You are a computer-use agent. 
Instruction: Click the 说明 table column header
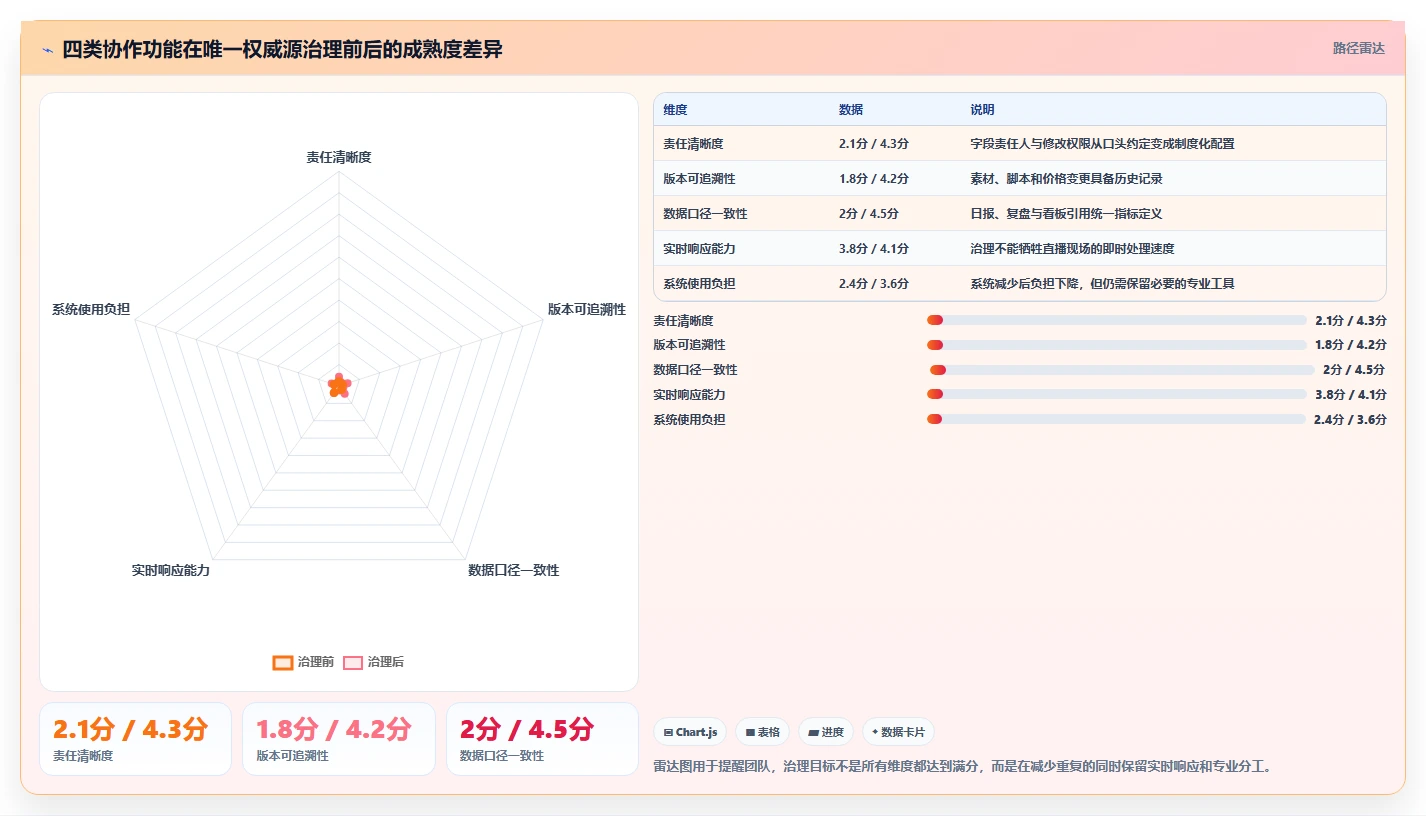[x=982, y=110]
